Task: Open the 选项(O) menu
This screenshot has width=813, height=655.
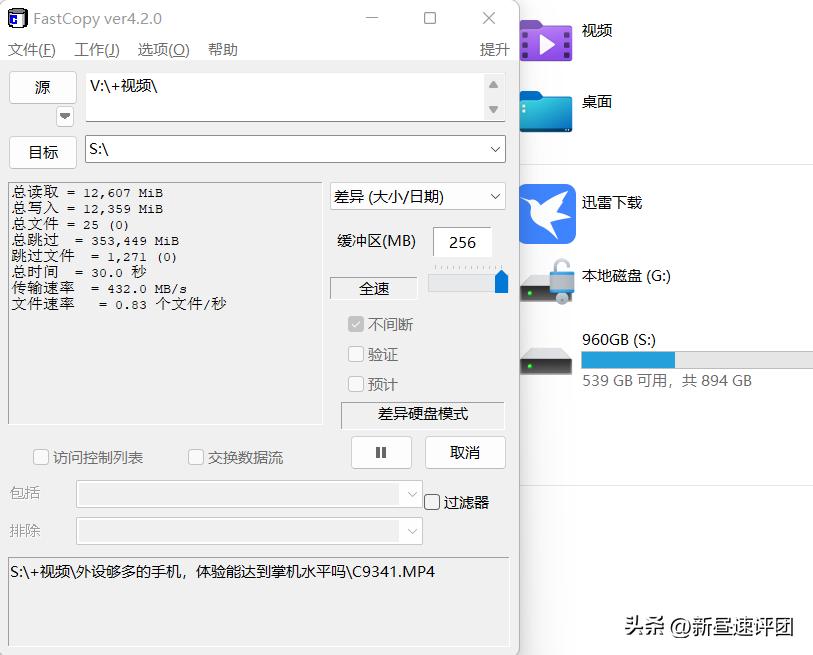Action: [x=162, y=49]
